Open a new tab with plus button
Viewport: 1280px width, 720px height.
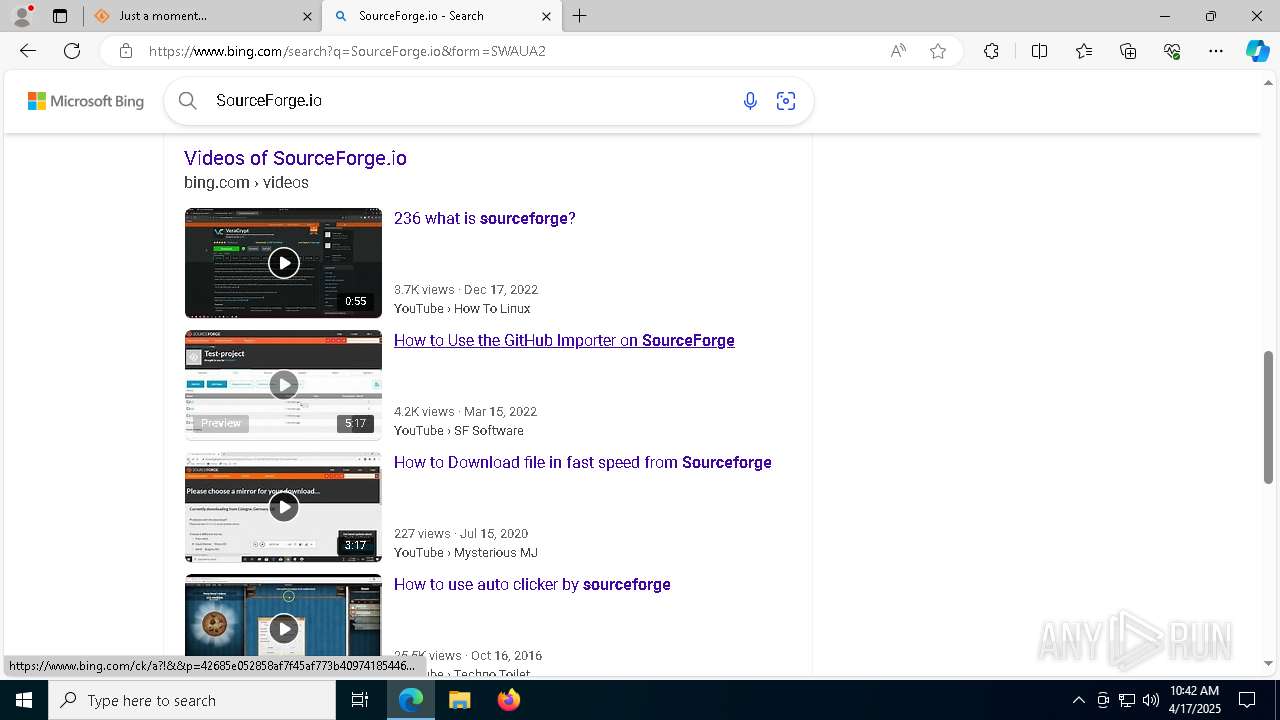[580, 16]
